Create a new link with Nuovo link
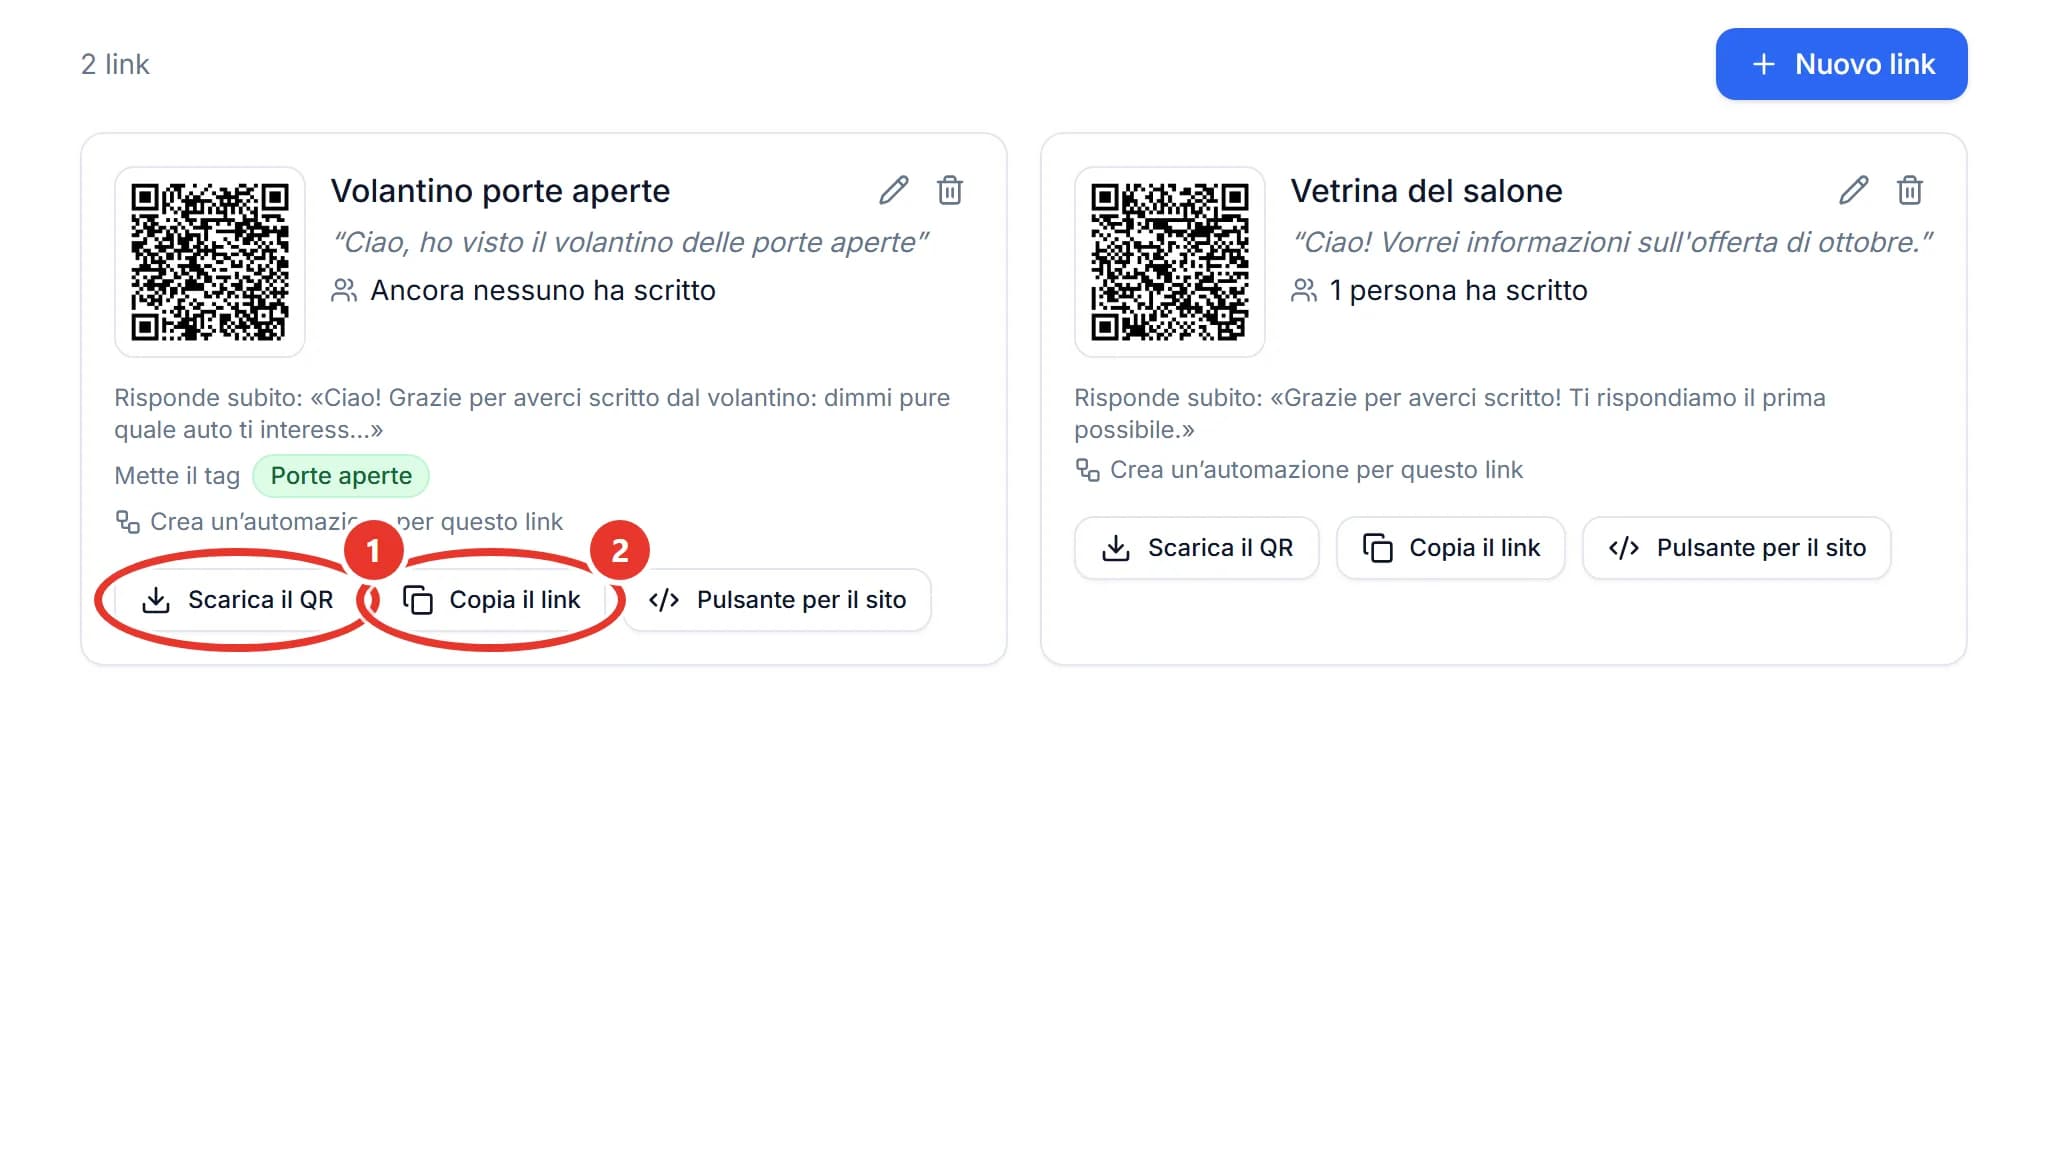Image resolution: width=2048 pixels, height=1172 pixels. (1841, 64)
